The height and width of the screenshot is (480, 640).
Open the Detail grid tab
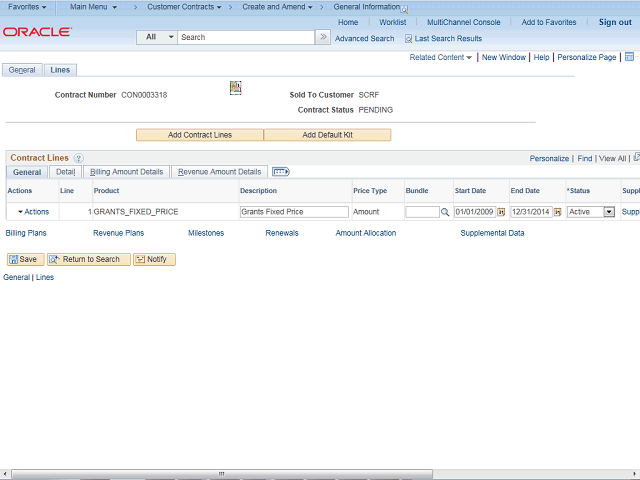[x=66, y=172]
